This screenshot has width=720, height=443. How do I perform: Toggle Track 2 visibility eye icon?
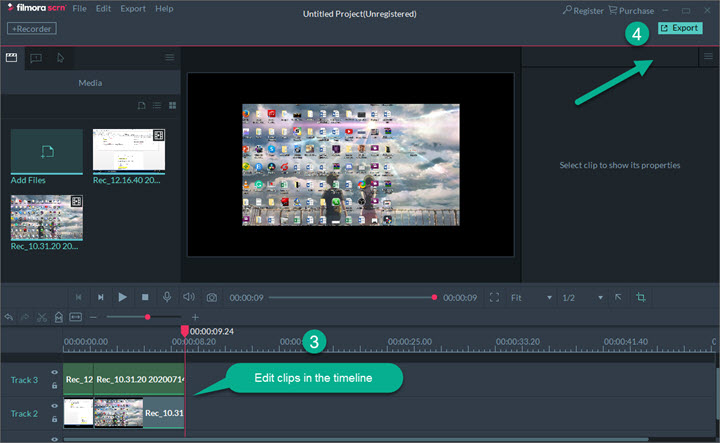pyautogui.click(x=54, y=406)
